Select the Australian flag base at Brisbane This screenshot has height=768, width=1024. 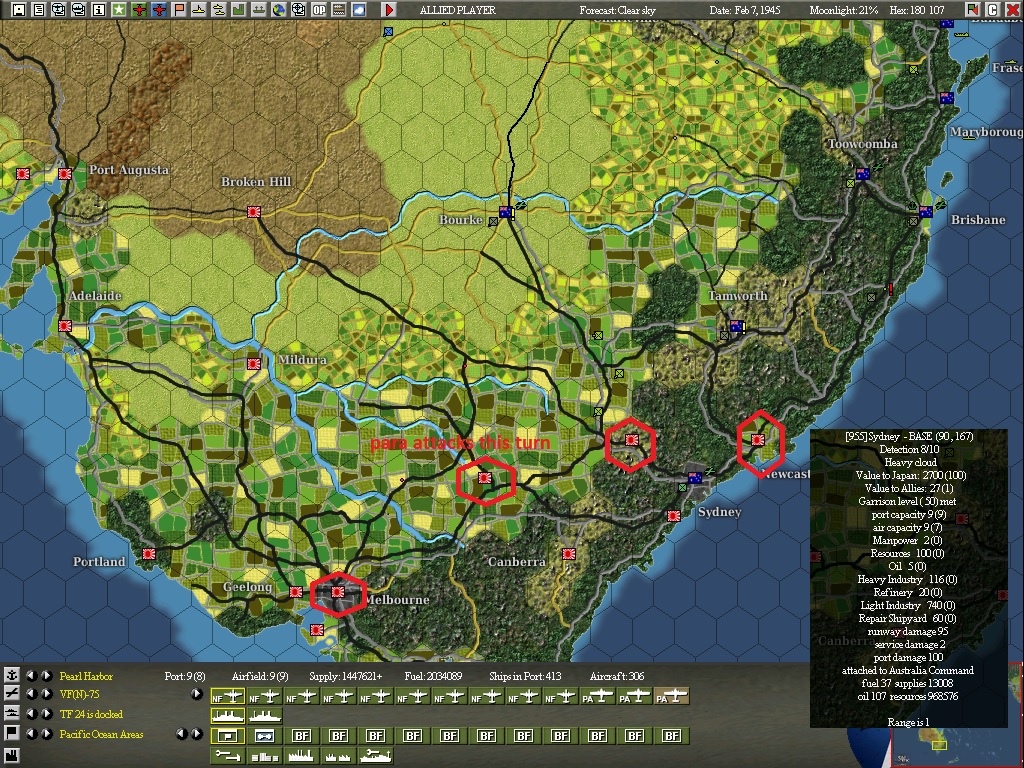click(x=926, y=212)
